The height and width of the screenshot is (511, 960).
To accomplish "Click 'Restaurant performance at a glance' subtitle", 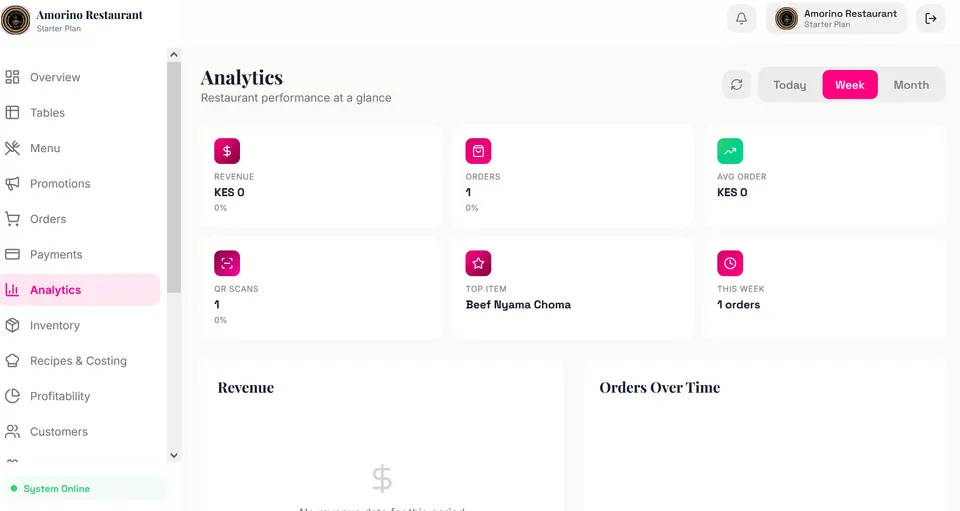I will tap(296, 98).
